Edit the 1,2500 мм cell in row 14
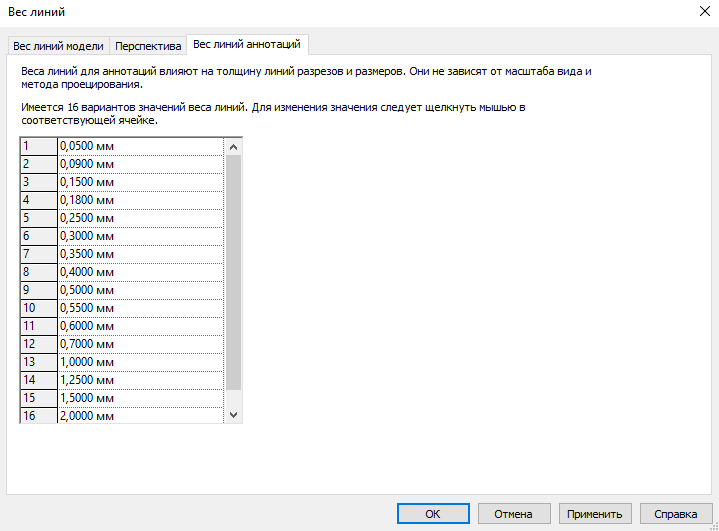Image resolution: width=719 pixels, height=531 pixels. click(x=140, y=380)
